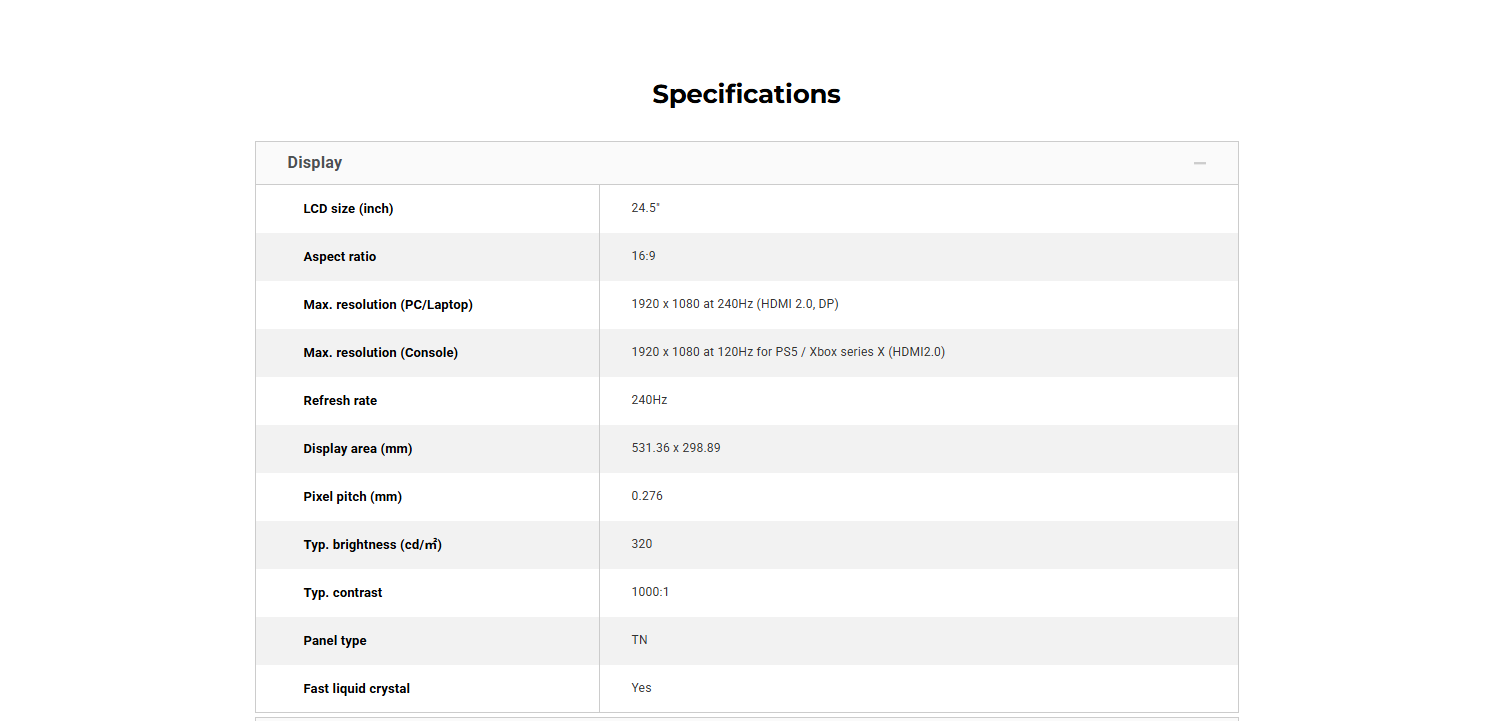Image resolution: width=1485 pixels, height=721 pixels.
Task: Click the PS5 / Xbox series X value
Action: tap(787, 352)
